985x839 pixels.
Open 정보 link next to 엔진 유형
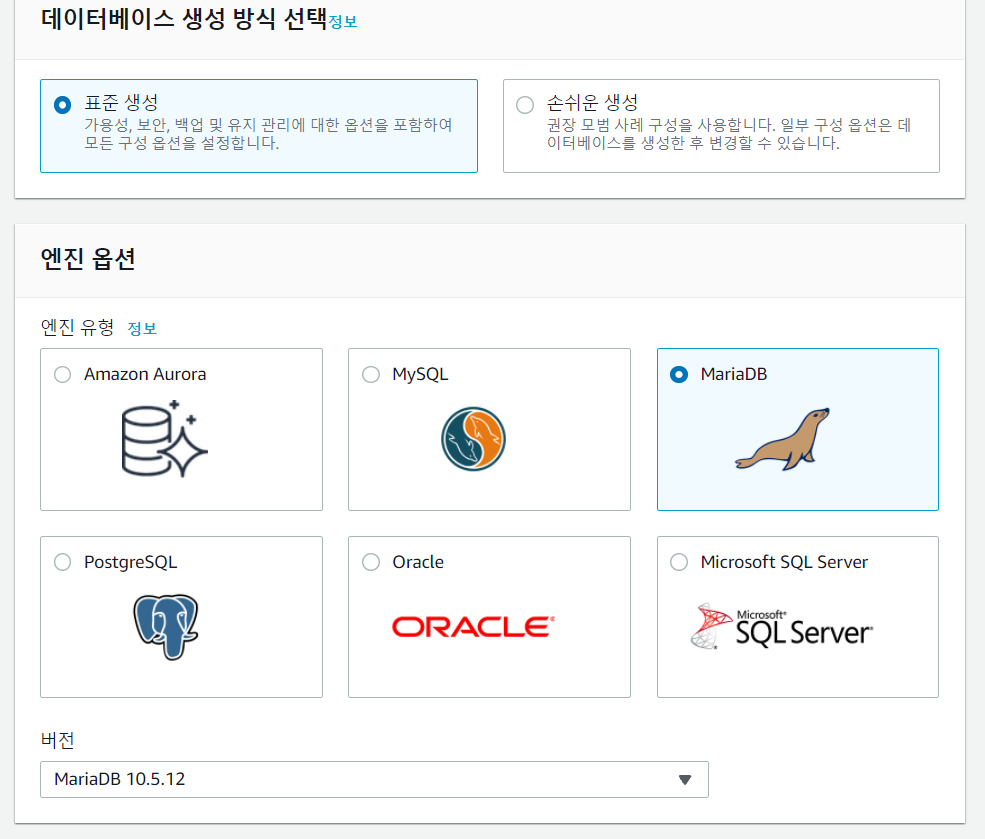[x=142, y=328]
